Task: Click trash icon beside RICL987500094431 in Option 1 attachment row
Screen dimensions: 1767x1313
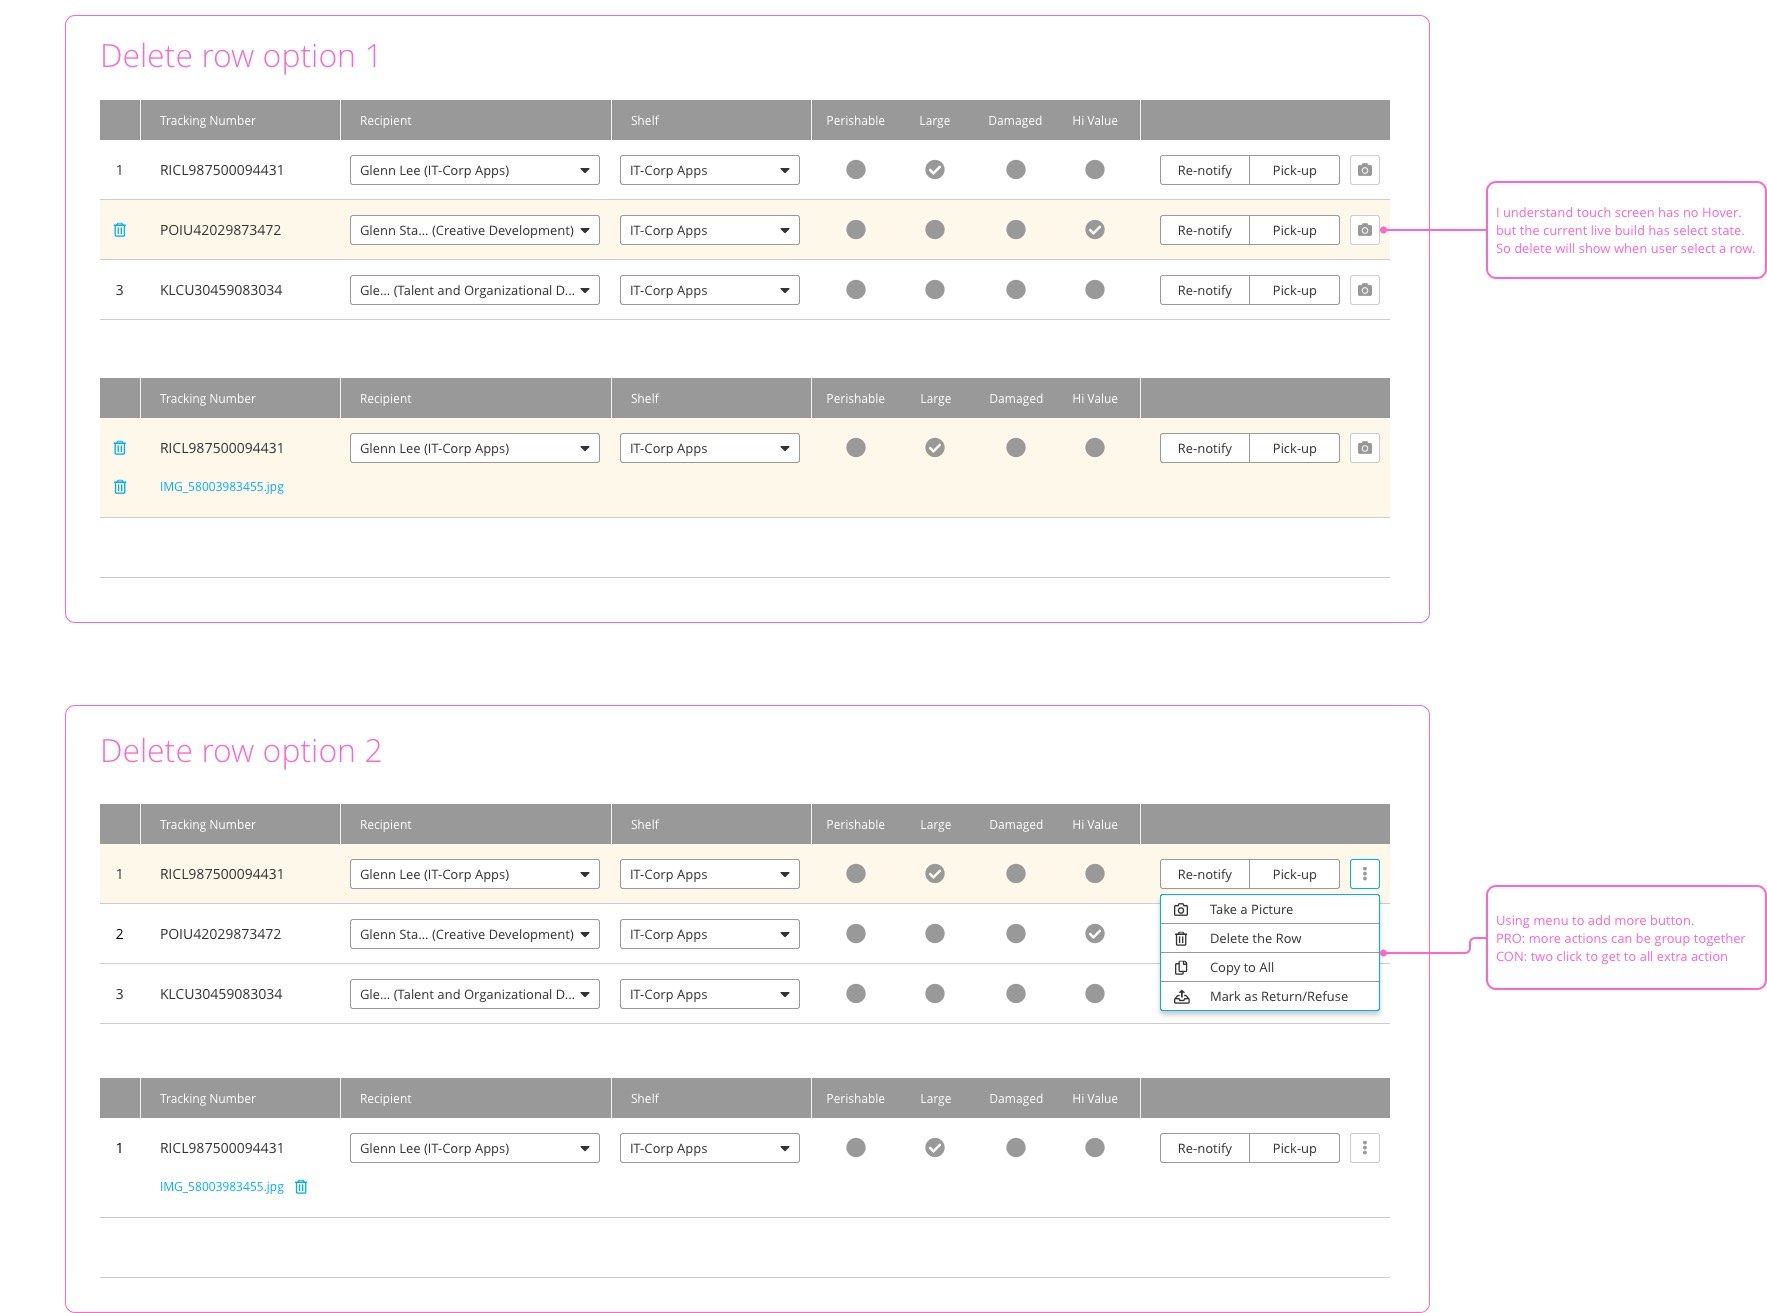Action: point(120,448)
